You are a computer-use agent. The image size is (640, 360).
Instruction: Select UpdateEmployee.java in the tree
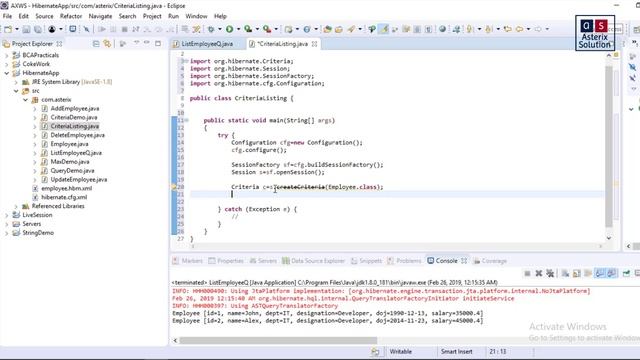pyautogui.click(x=79, y=180)
